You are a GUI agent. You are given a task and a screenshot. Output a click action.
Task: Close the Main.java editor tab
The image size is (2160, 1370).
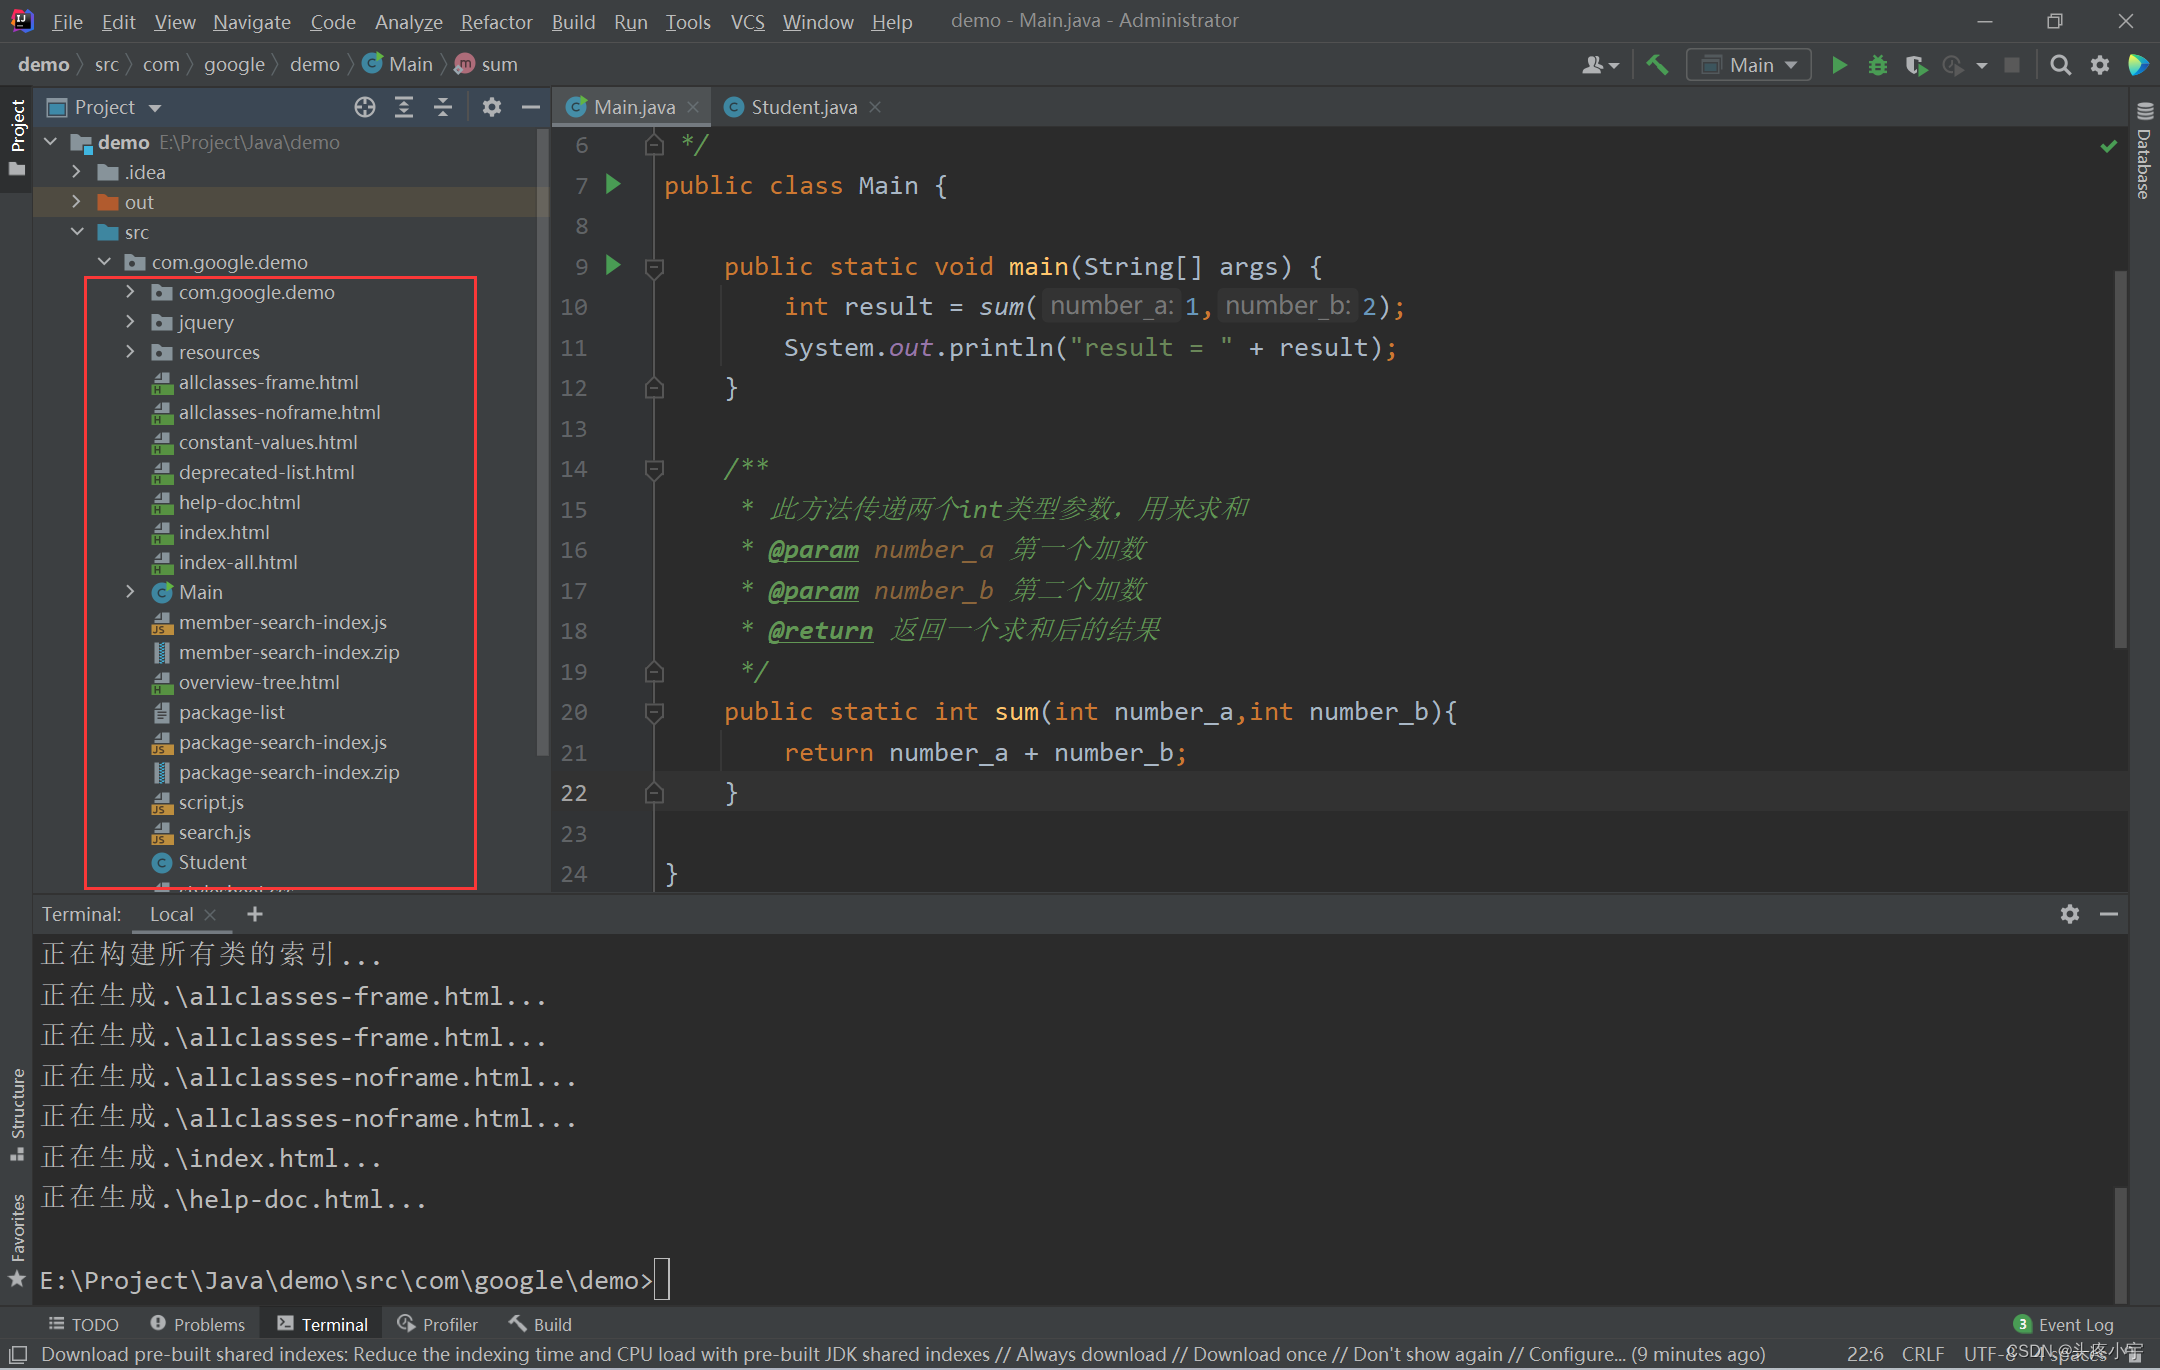[x=693, y=107]
